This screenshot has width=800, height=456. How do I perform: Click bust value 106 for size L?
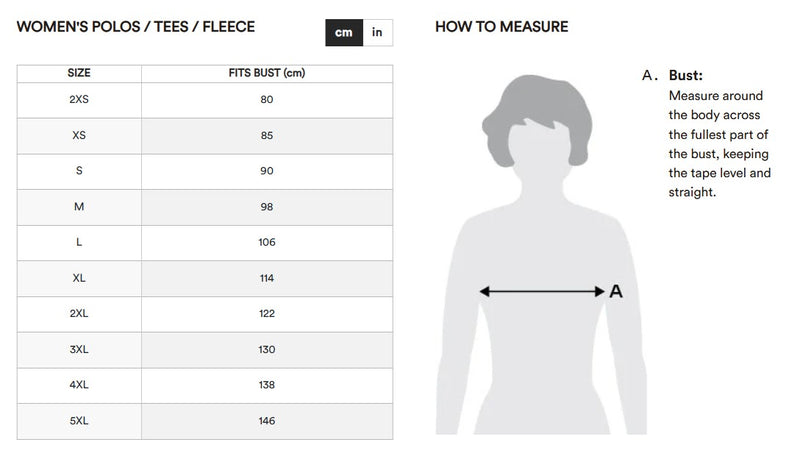coord(267,242)
